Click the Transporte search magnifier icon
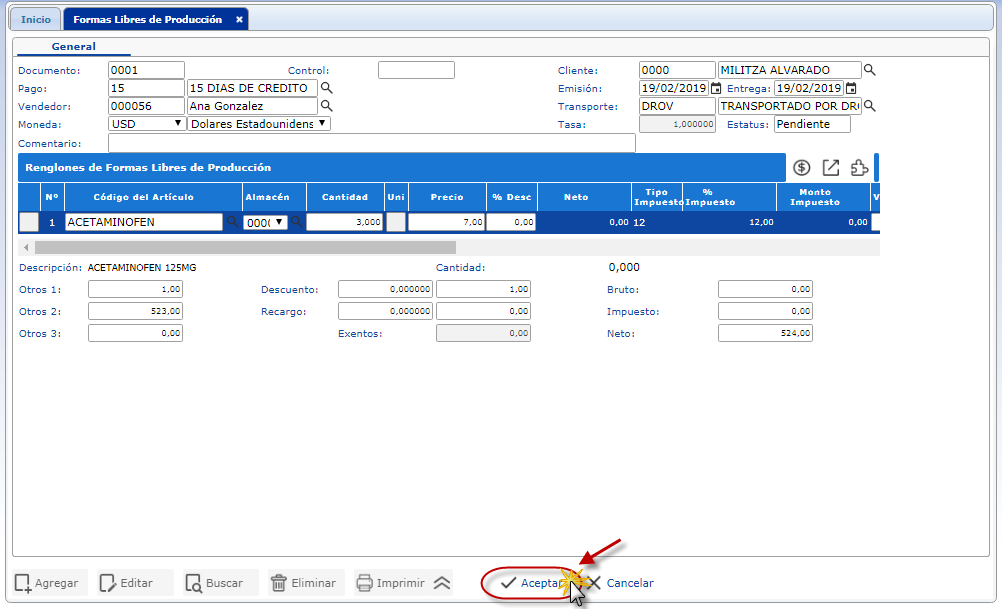Viewport: 1002px width, 609px height. (x=870, y=106)
